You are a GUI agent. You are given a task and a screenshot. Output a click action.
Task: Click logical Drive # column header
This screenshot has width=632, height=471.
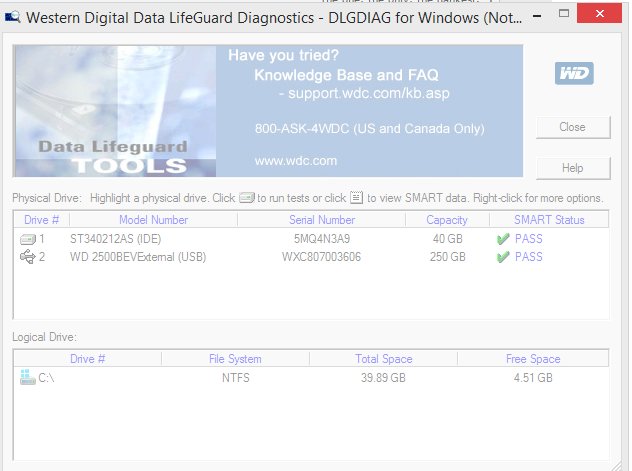point(87,359)
